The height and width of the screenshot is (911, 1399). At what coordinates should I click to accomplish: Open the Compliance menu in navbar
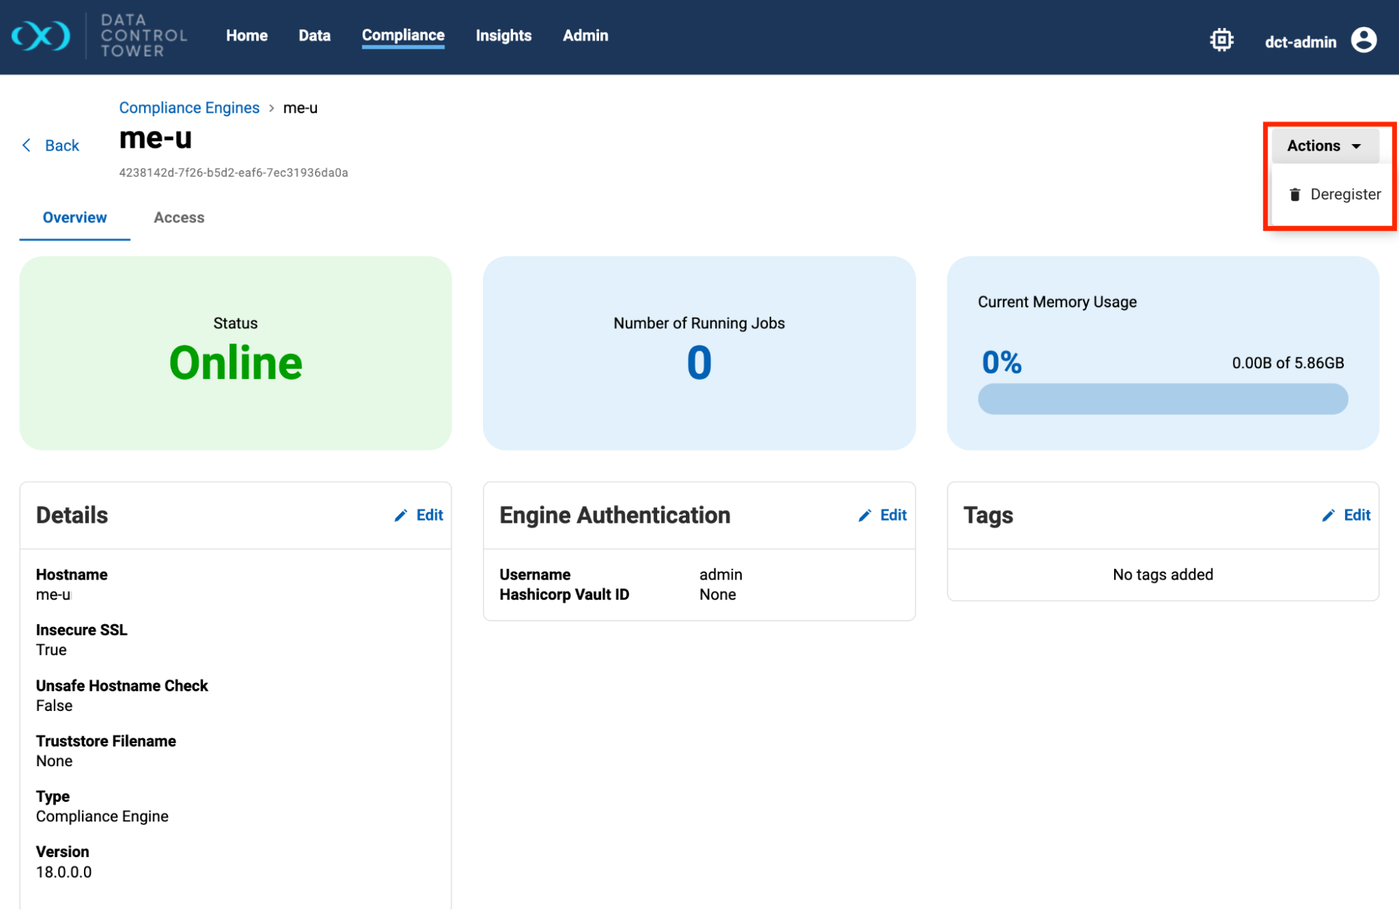click(x=403, y=36)
